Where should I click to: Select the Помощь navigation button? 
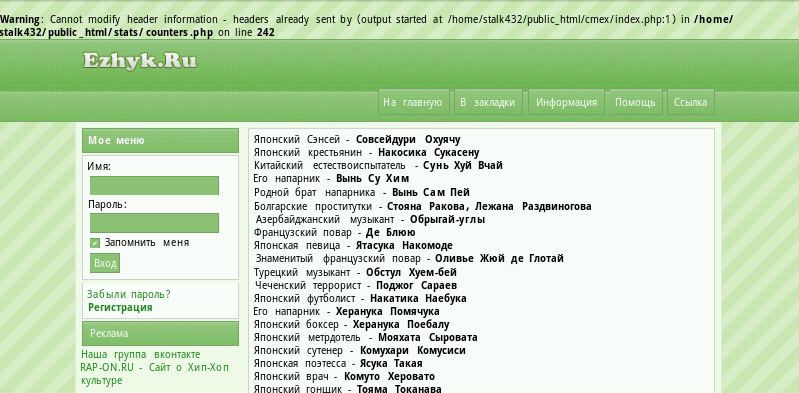coord(635,102)
